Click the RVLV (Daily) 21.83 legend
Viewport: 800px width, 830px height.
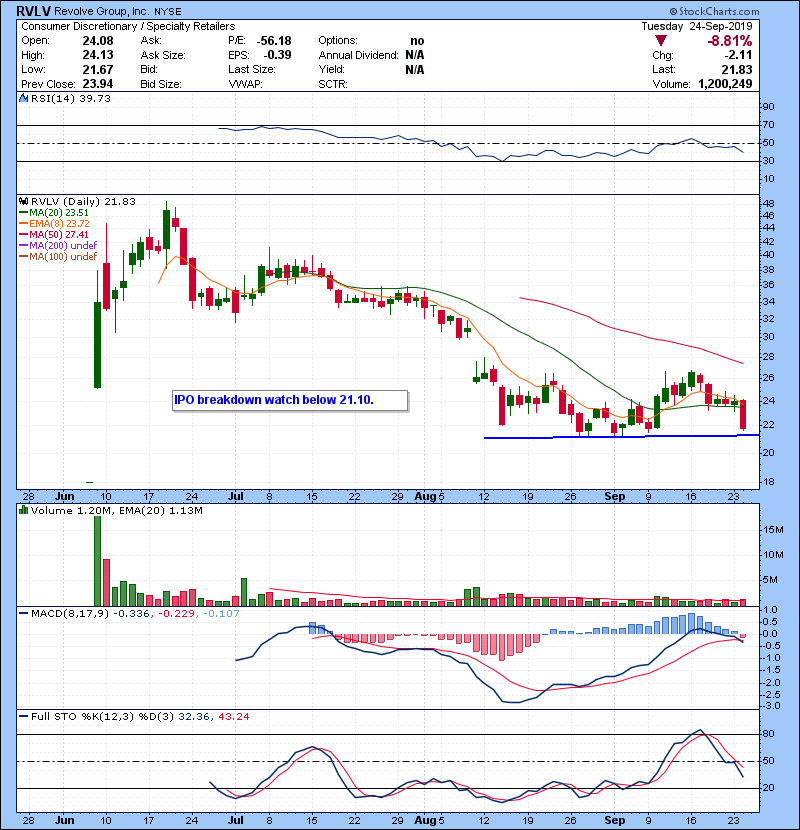pyautogui.click(x=83, y=201)
